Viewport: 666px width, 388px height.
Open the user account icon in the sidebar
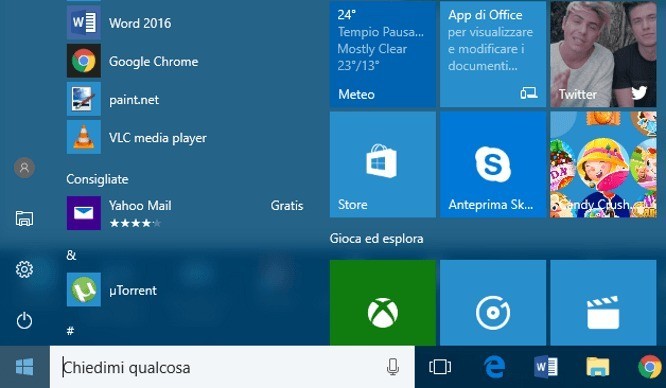coord(24,167)
